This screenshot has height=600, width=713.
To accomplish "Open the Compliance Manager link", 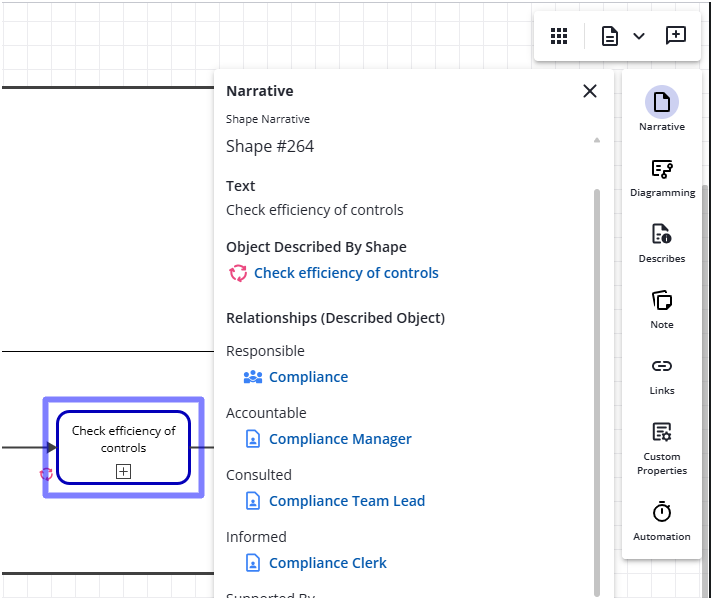I will (x=340, y=439).
